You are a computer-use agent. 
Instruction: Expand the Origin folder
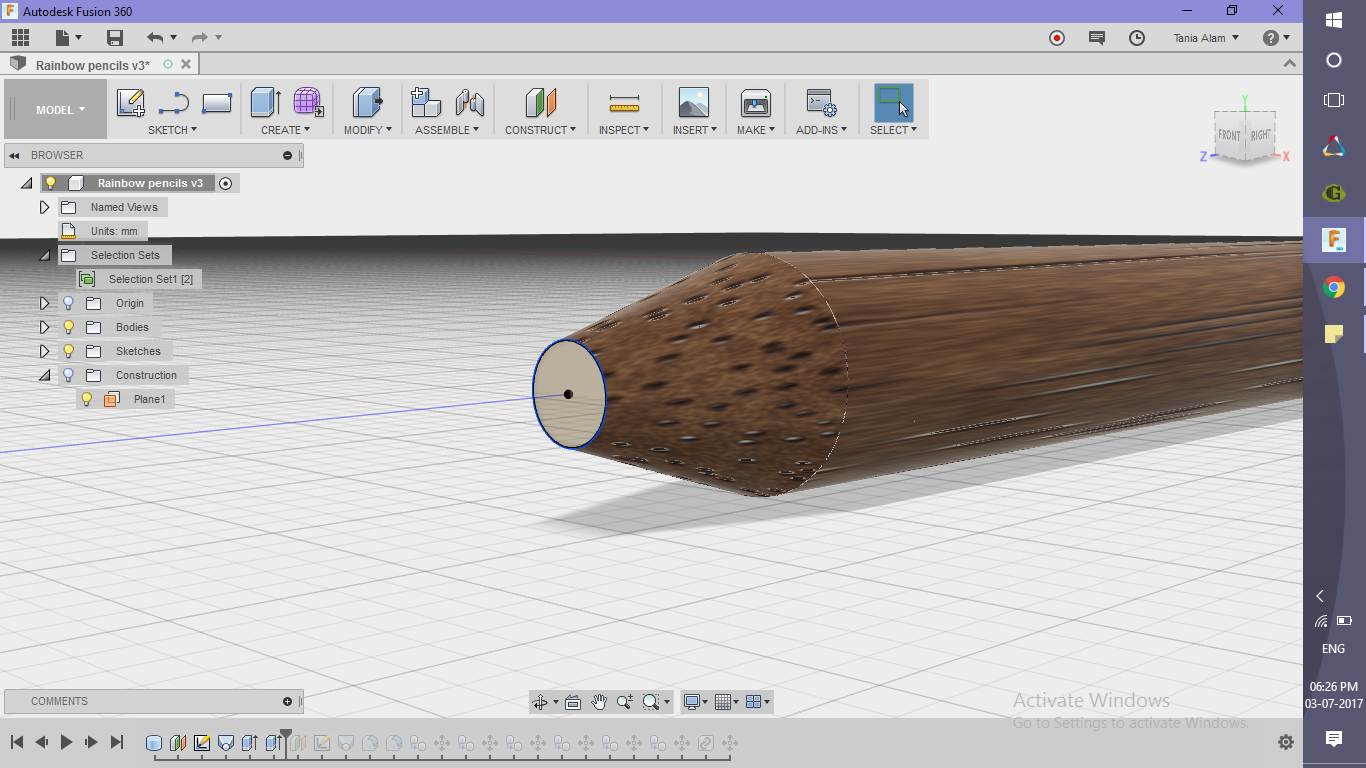(44, 303)
